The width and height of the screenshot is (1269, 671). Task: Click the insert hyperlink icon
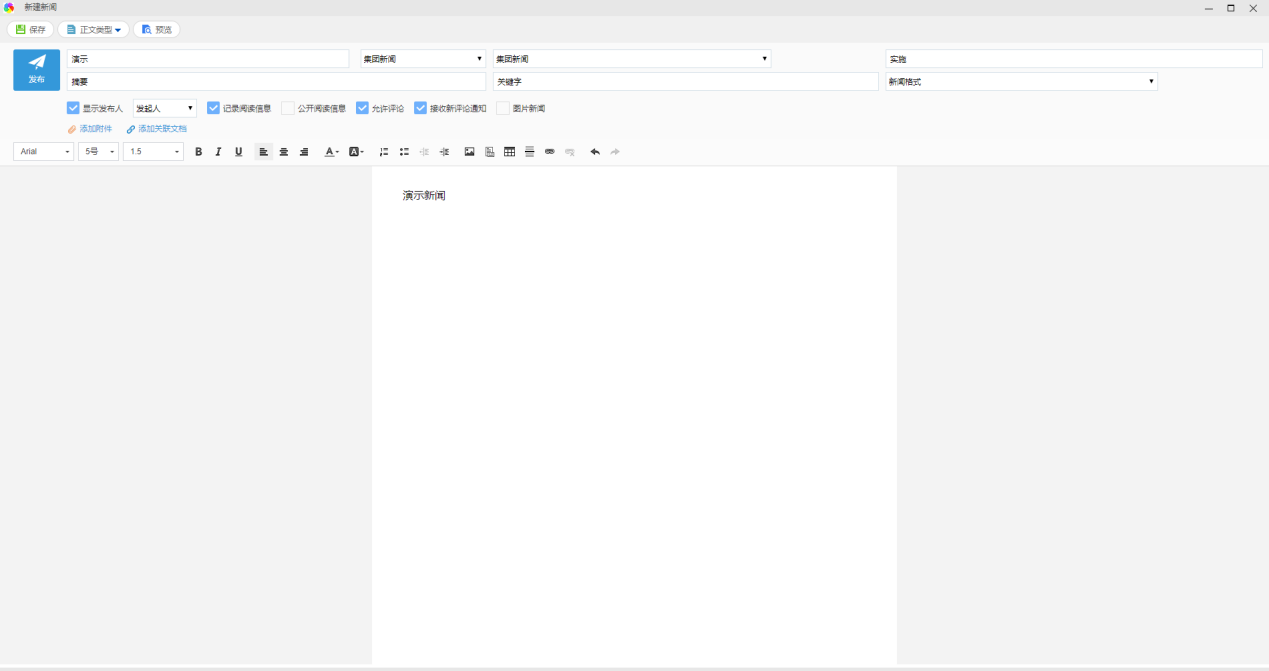pos(549,152)
